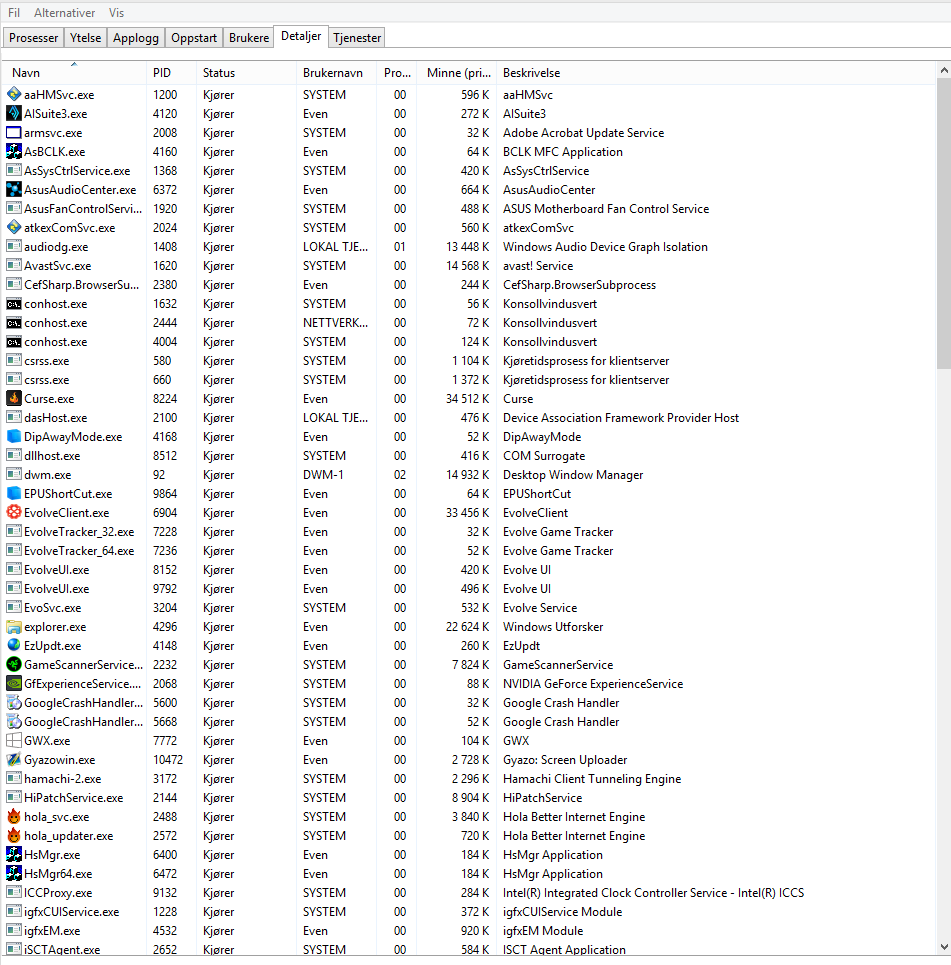The width and height of the screenshot is (951, 965).
Task: Switch to the Prosesser tab
Action: click(x=33, y=38)
